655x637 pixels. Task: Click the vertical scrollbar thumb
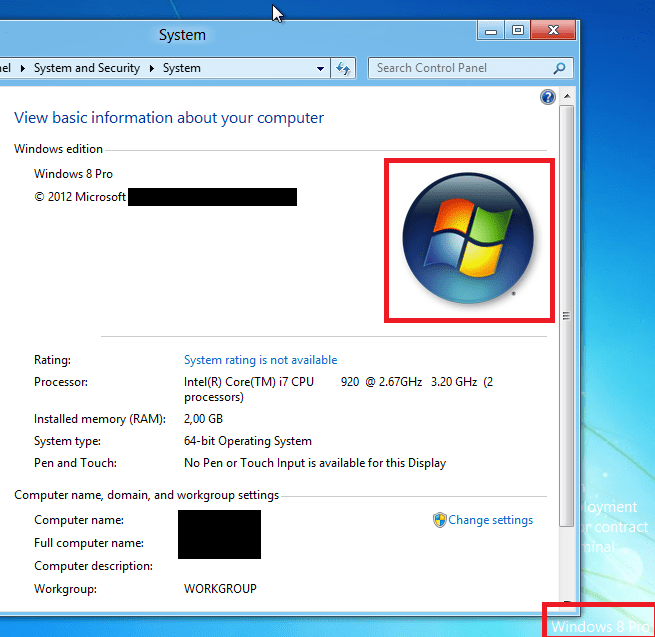point(567,316)
